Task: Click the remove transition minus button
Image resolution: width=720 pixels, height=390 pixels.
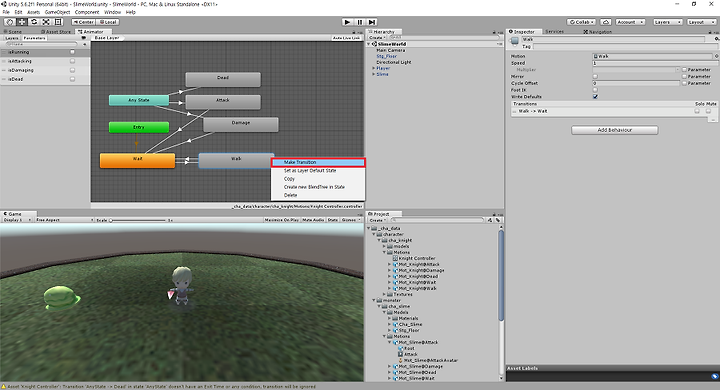Action: pos(713,119)
